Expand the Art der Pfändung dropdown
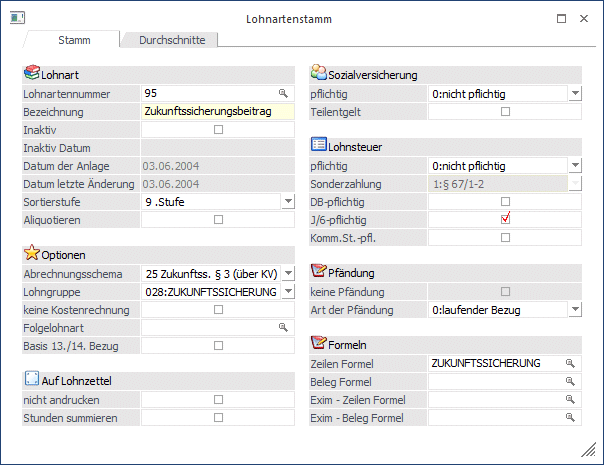This screenshot has height=465, width=604. pos(575,309)
